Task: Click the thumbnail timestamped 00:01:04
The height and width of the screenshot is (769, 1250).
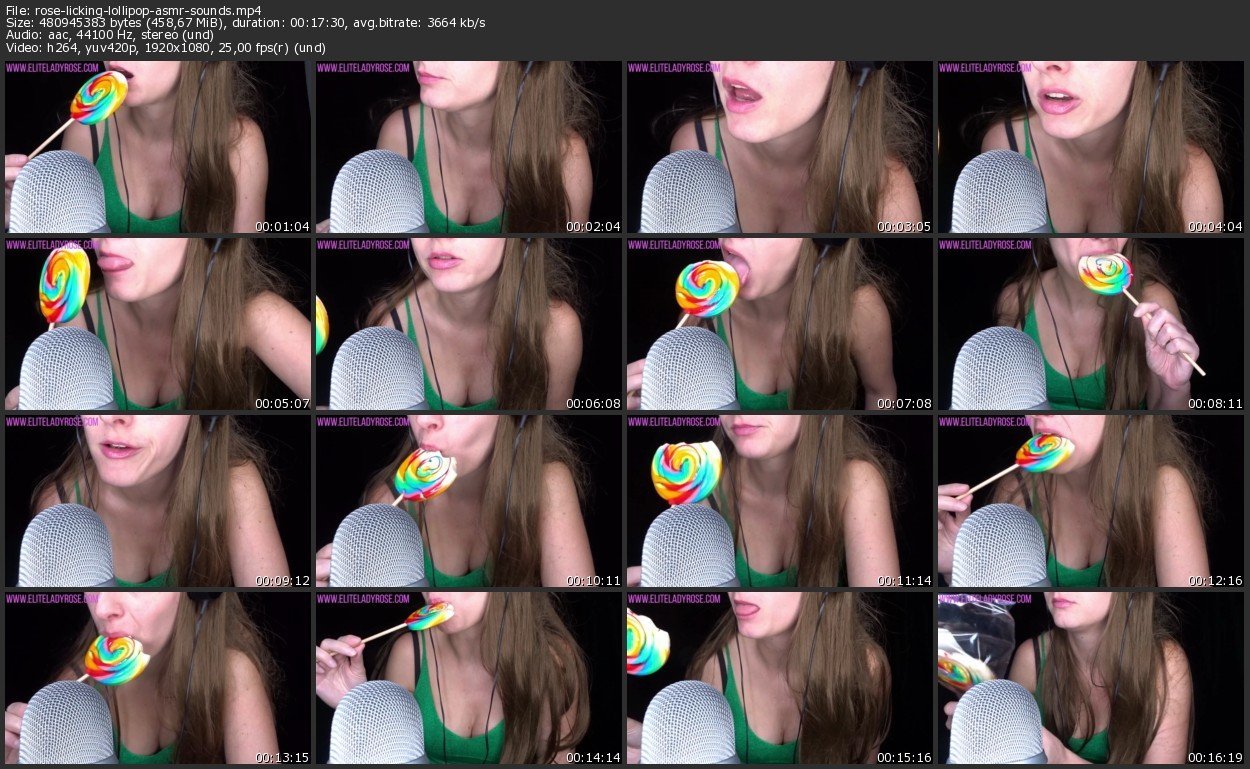Action: [x=158, y=147]
